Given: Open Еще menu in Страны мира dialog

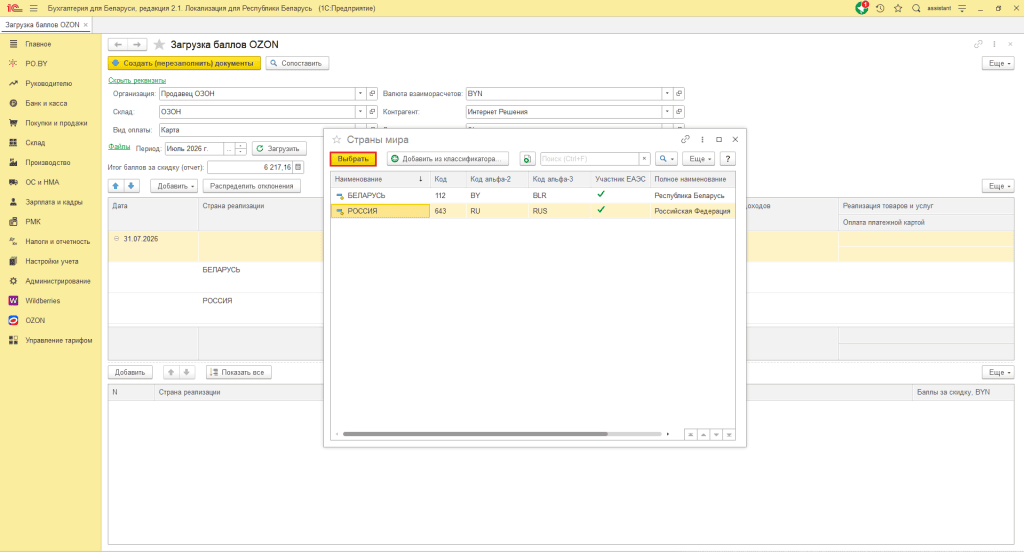Looking at the screenshot, I should point(698,159).
